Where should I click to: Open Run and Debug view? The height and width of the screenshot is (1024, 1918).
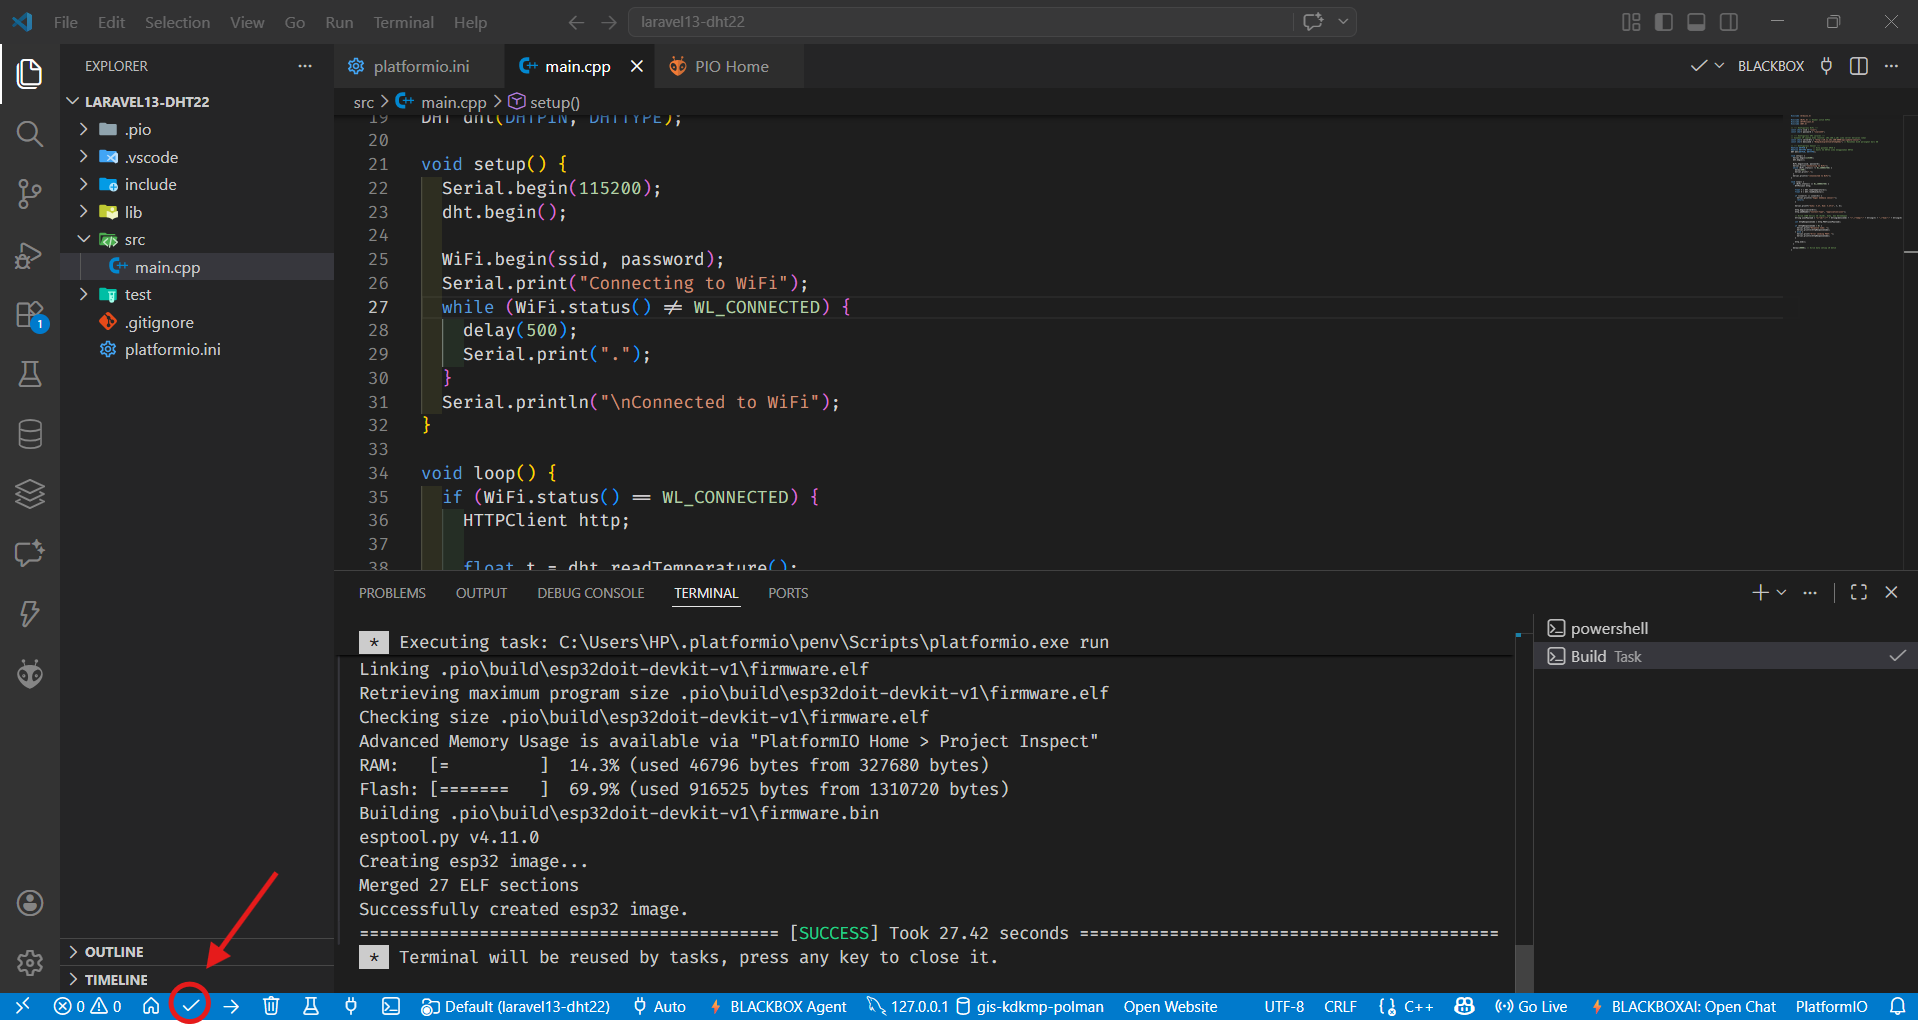pyautogui.click(x=30, y=255)
